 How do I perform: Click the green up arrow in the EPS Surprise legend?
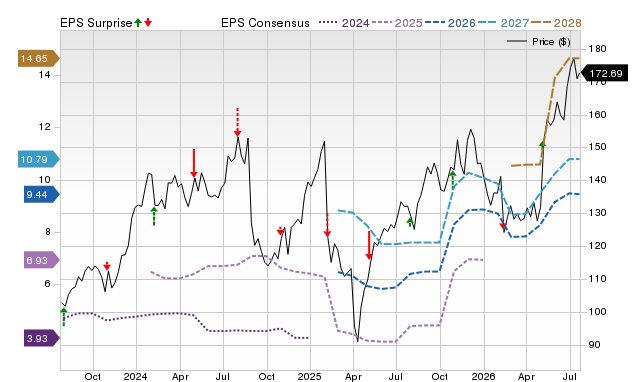click(138, 23)
